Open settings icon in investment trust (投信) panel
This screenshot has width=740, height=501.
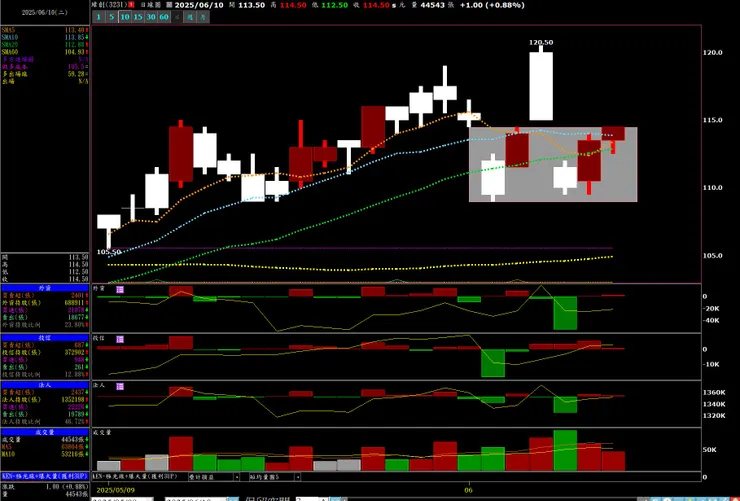(120, 339)
